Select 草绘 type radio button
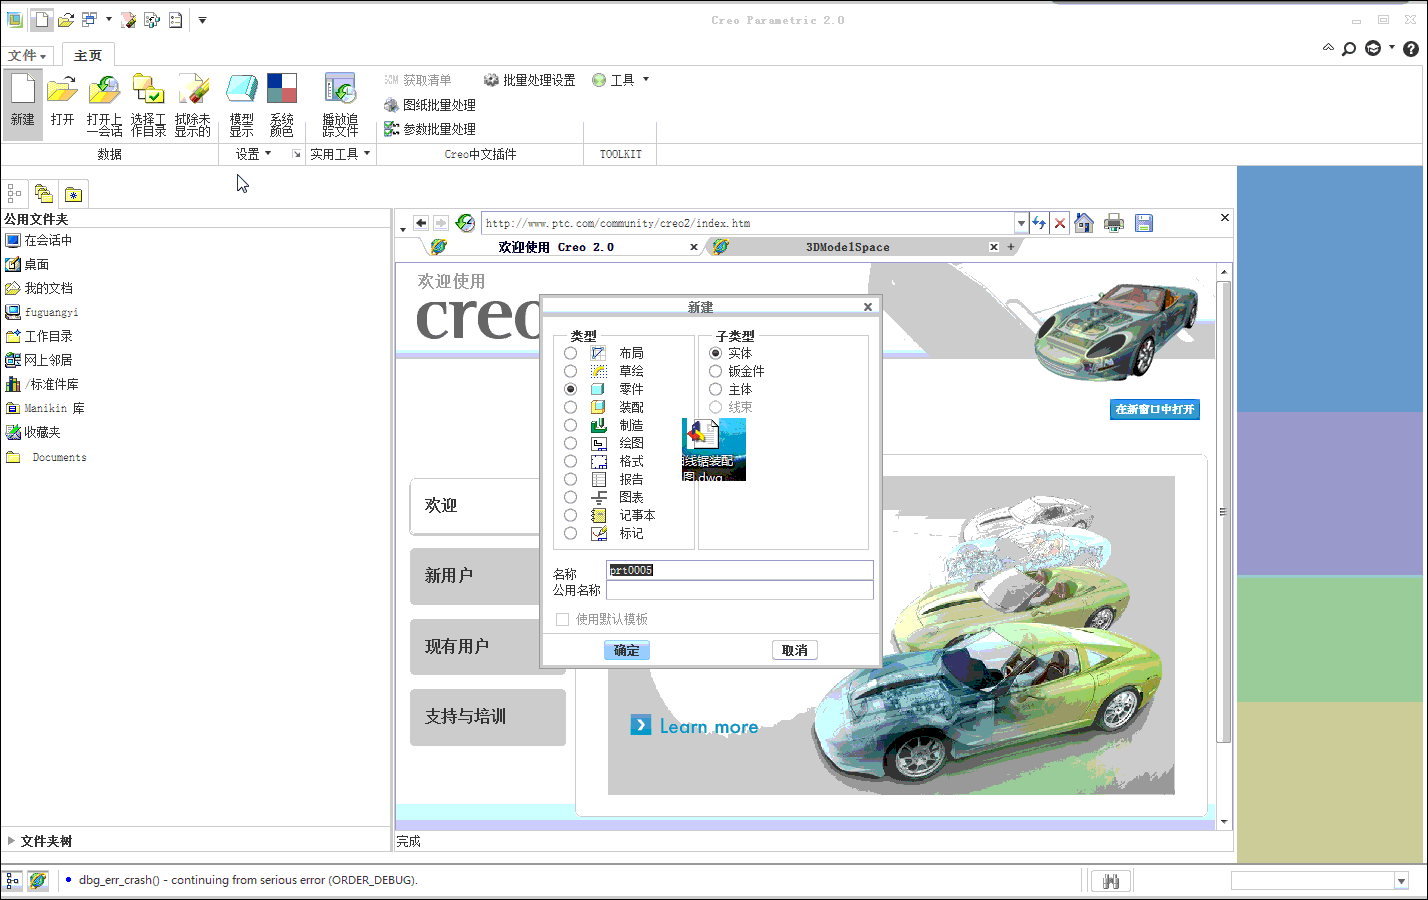This screenshot has width=1428, height=900. pyautogui.click(x=570, y=371)
